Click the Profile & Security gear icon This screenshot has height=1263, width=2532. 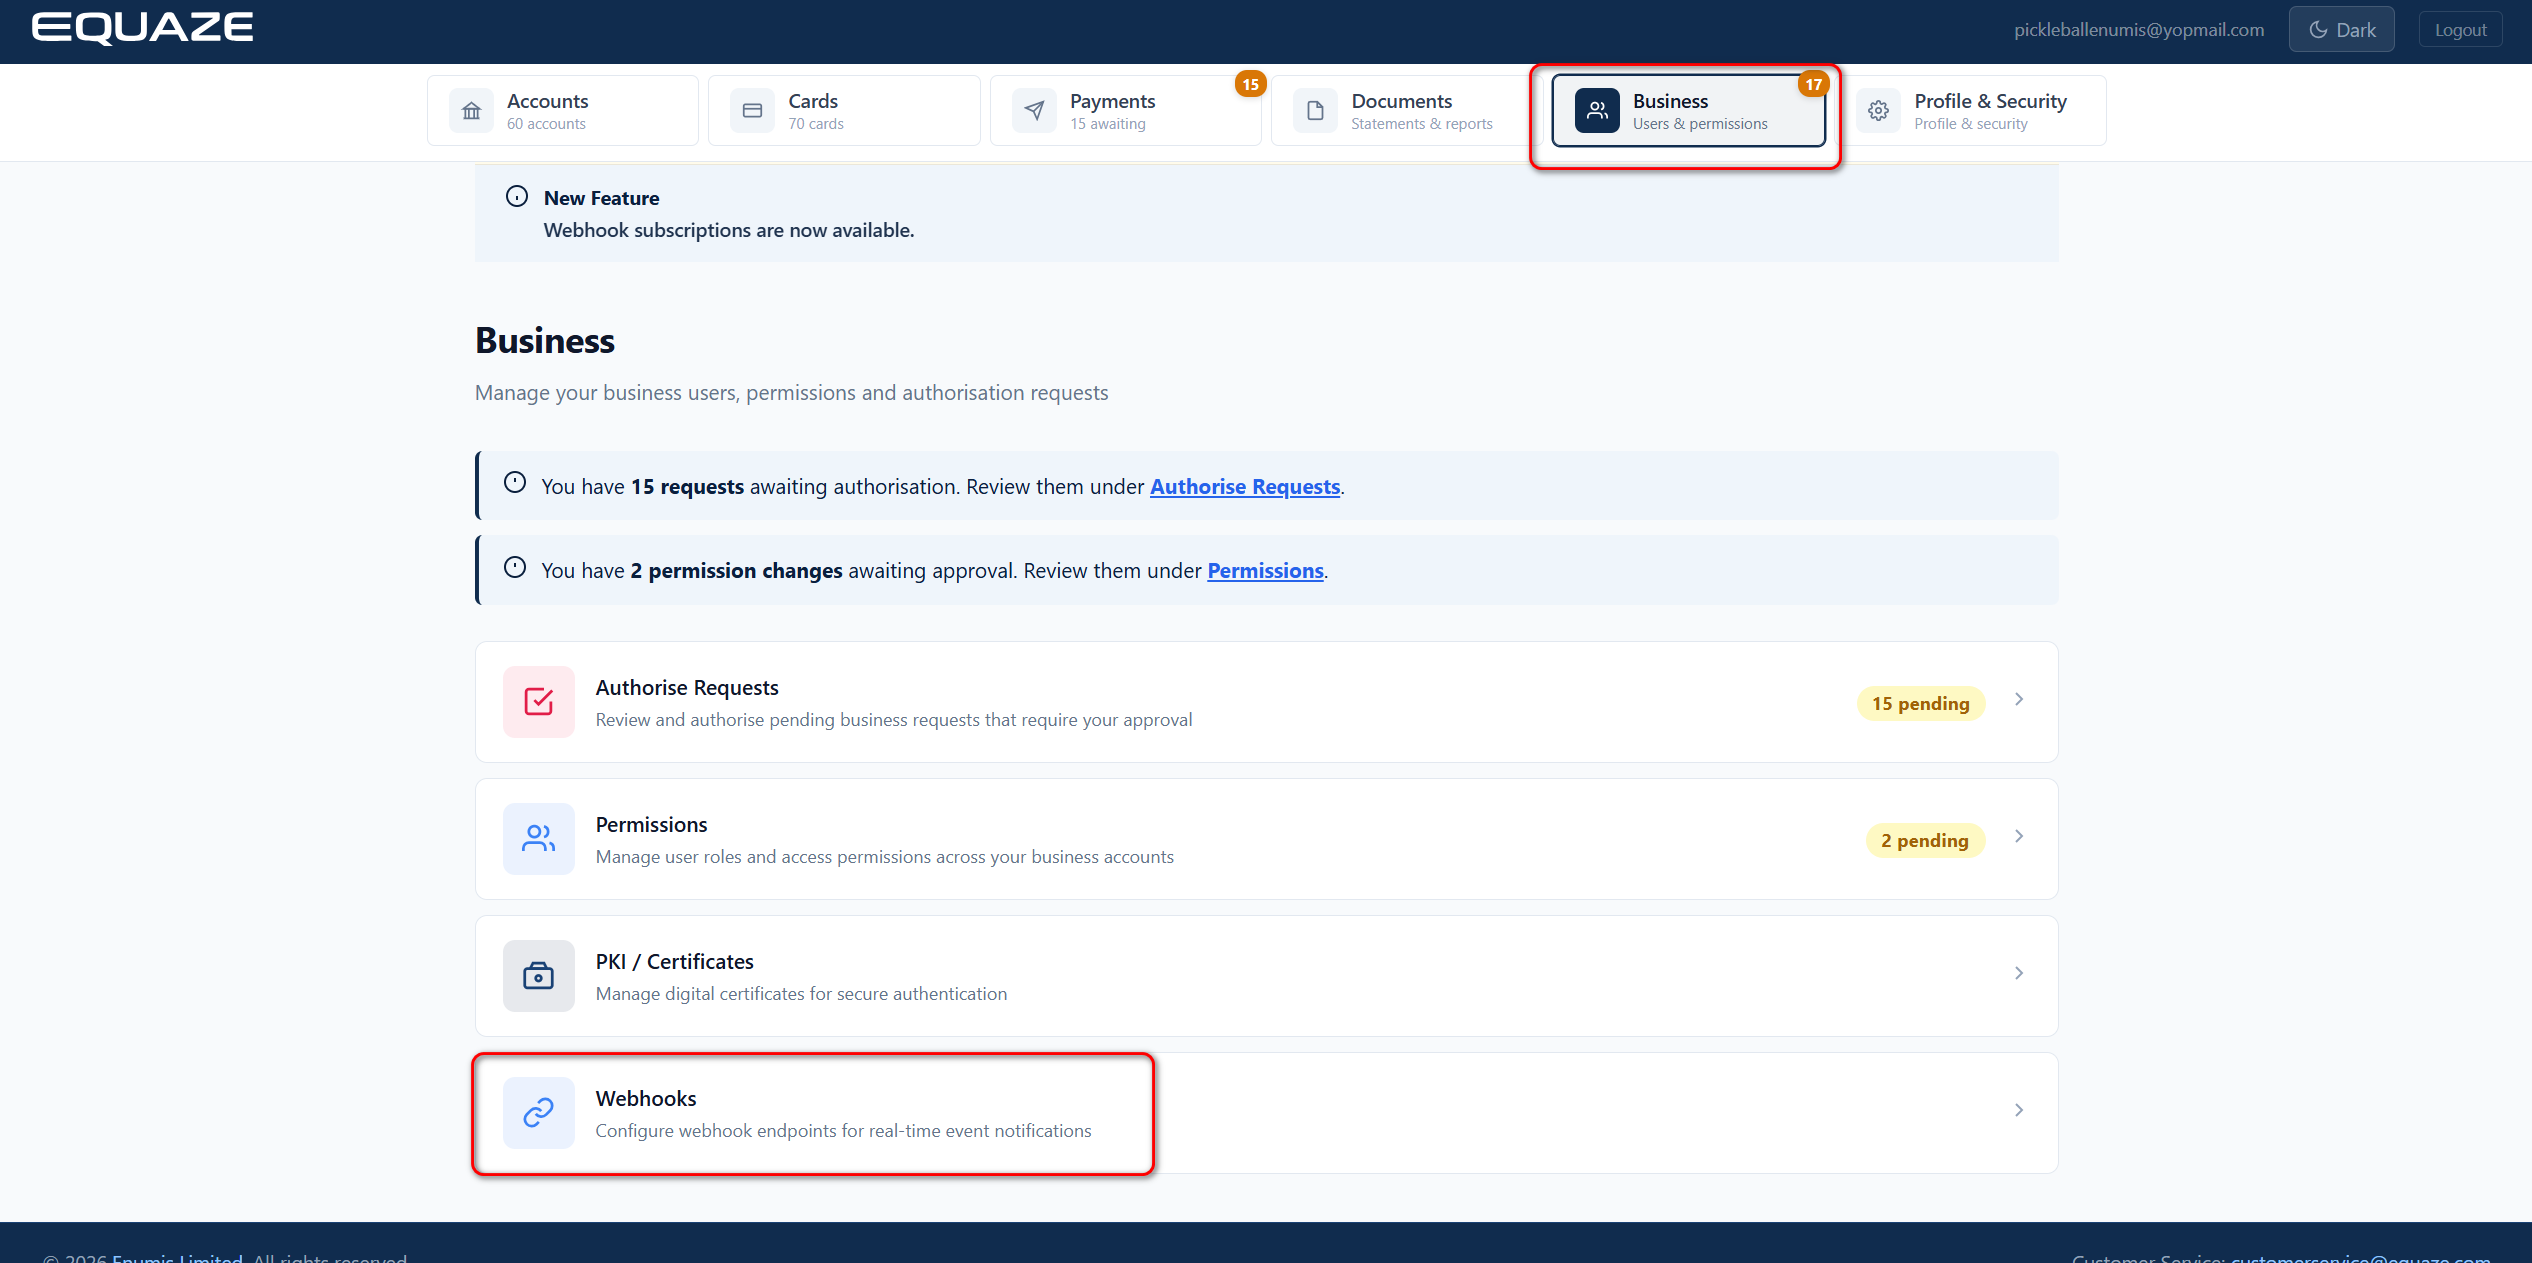coord(1878,111)
